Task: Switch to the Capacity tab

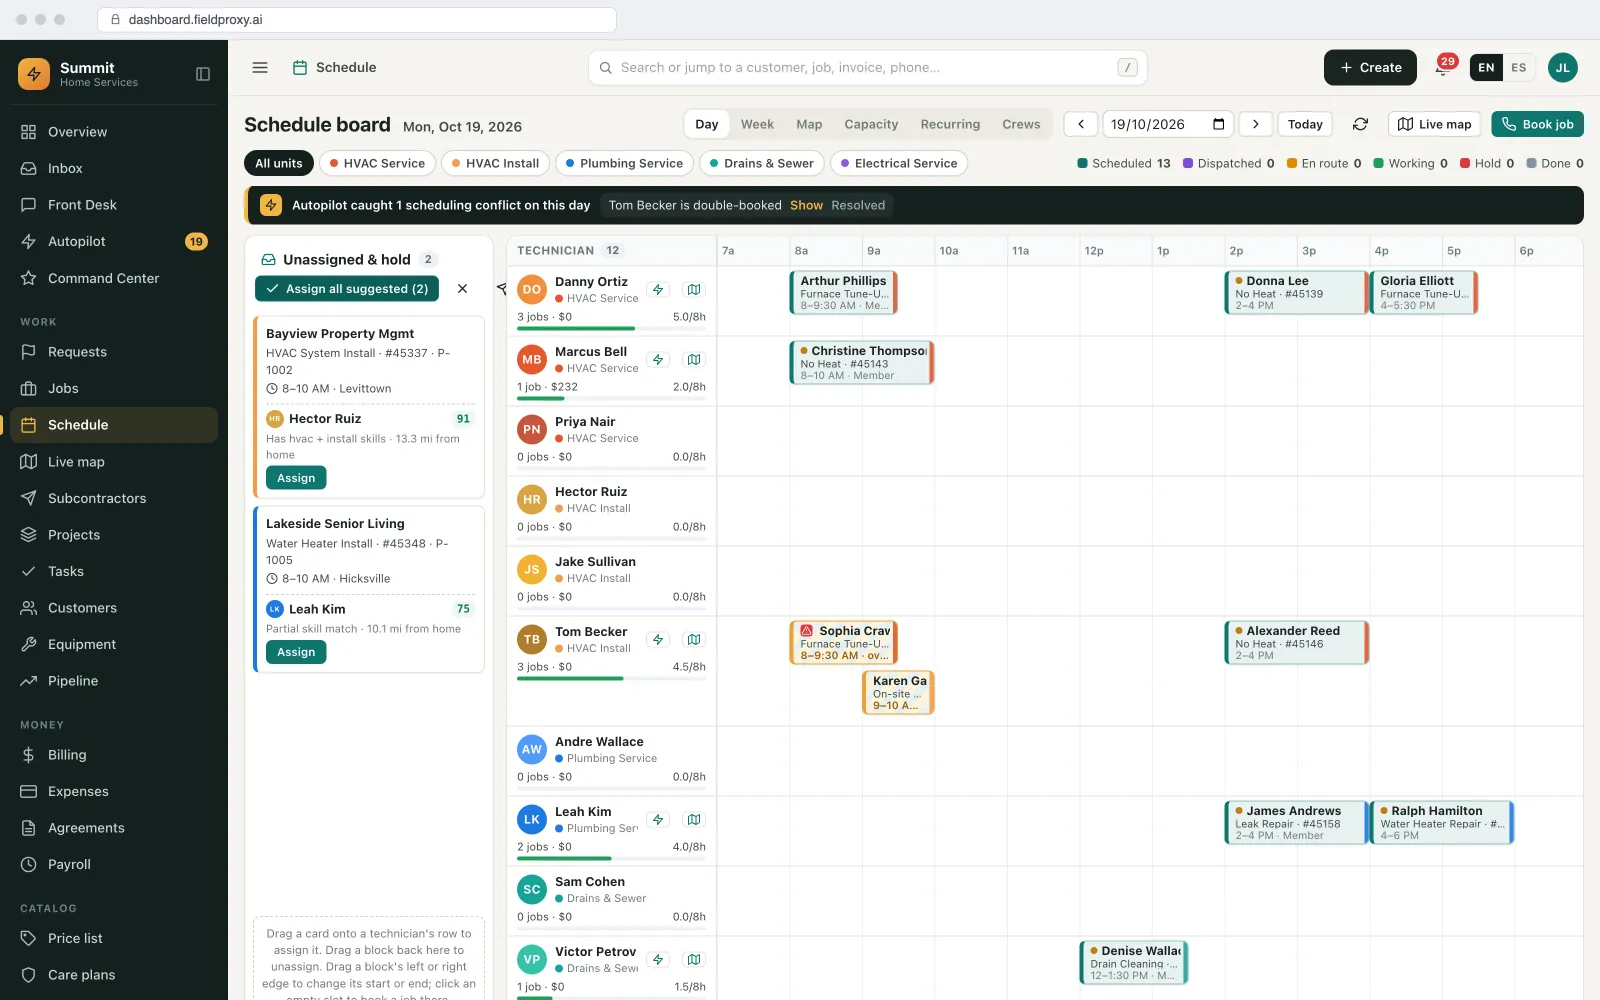Action: pyautogui.click(x=871, y=124)
